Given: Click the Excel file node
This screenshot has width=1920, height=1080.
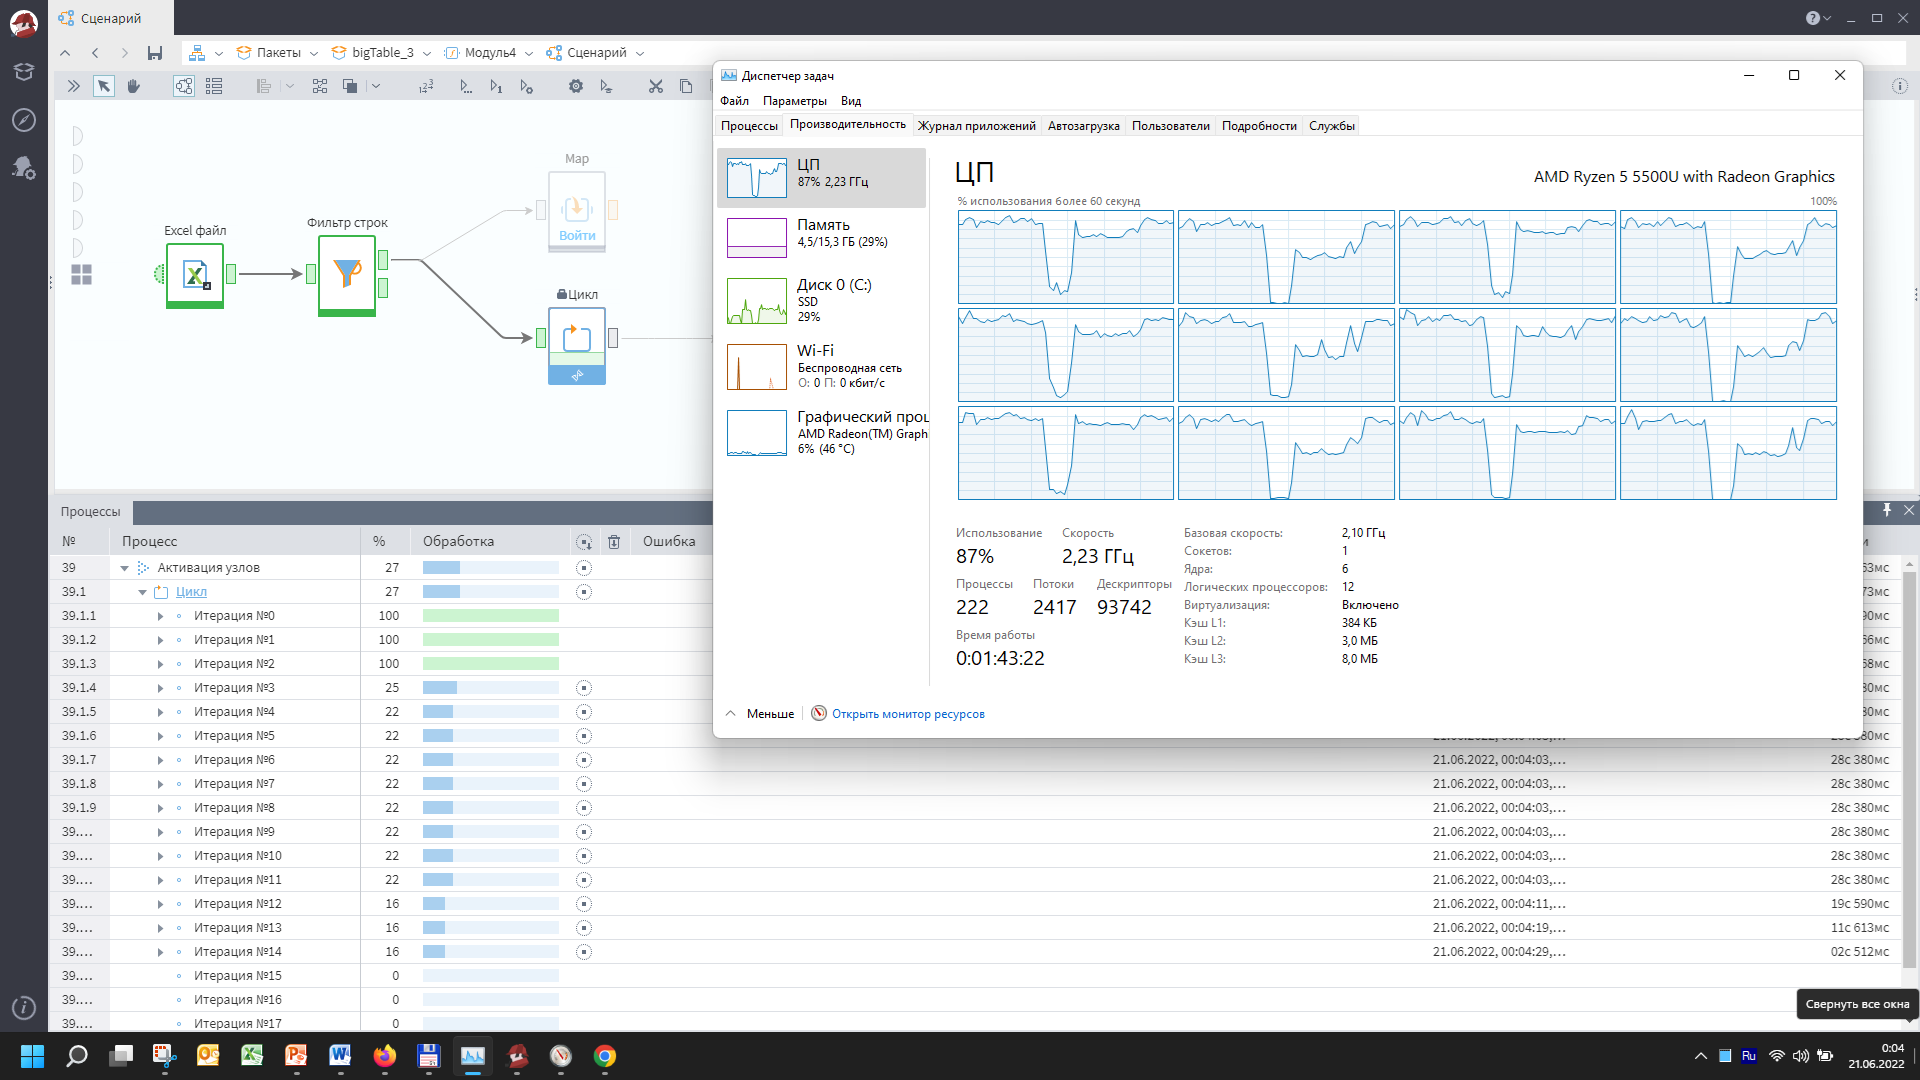Looking at the screenshot, I should tap(195, 274).
